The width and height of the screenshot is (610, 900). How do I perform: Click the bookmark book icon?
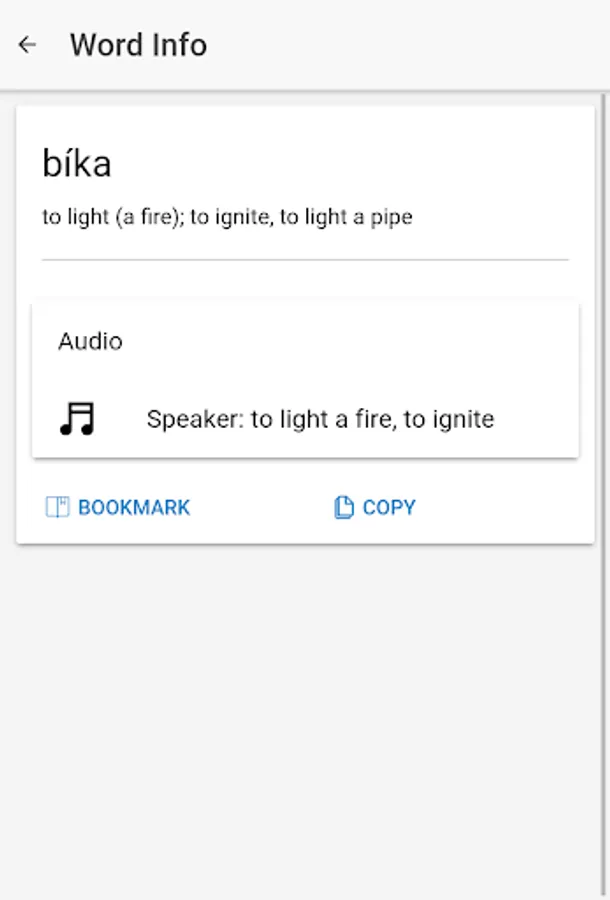point(57,507)
